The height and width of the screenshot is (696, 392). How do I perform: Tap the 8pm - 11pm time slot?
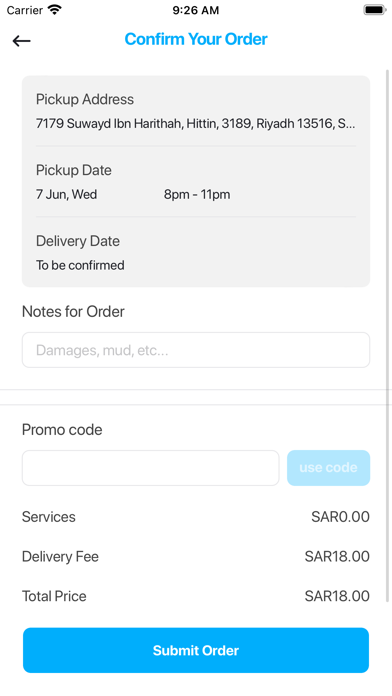point(197,194)
